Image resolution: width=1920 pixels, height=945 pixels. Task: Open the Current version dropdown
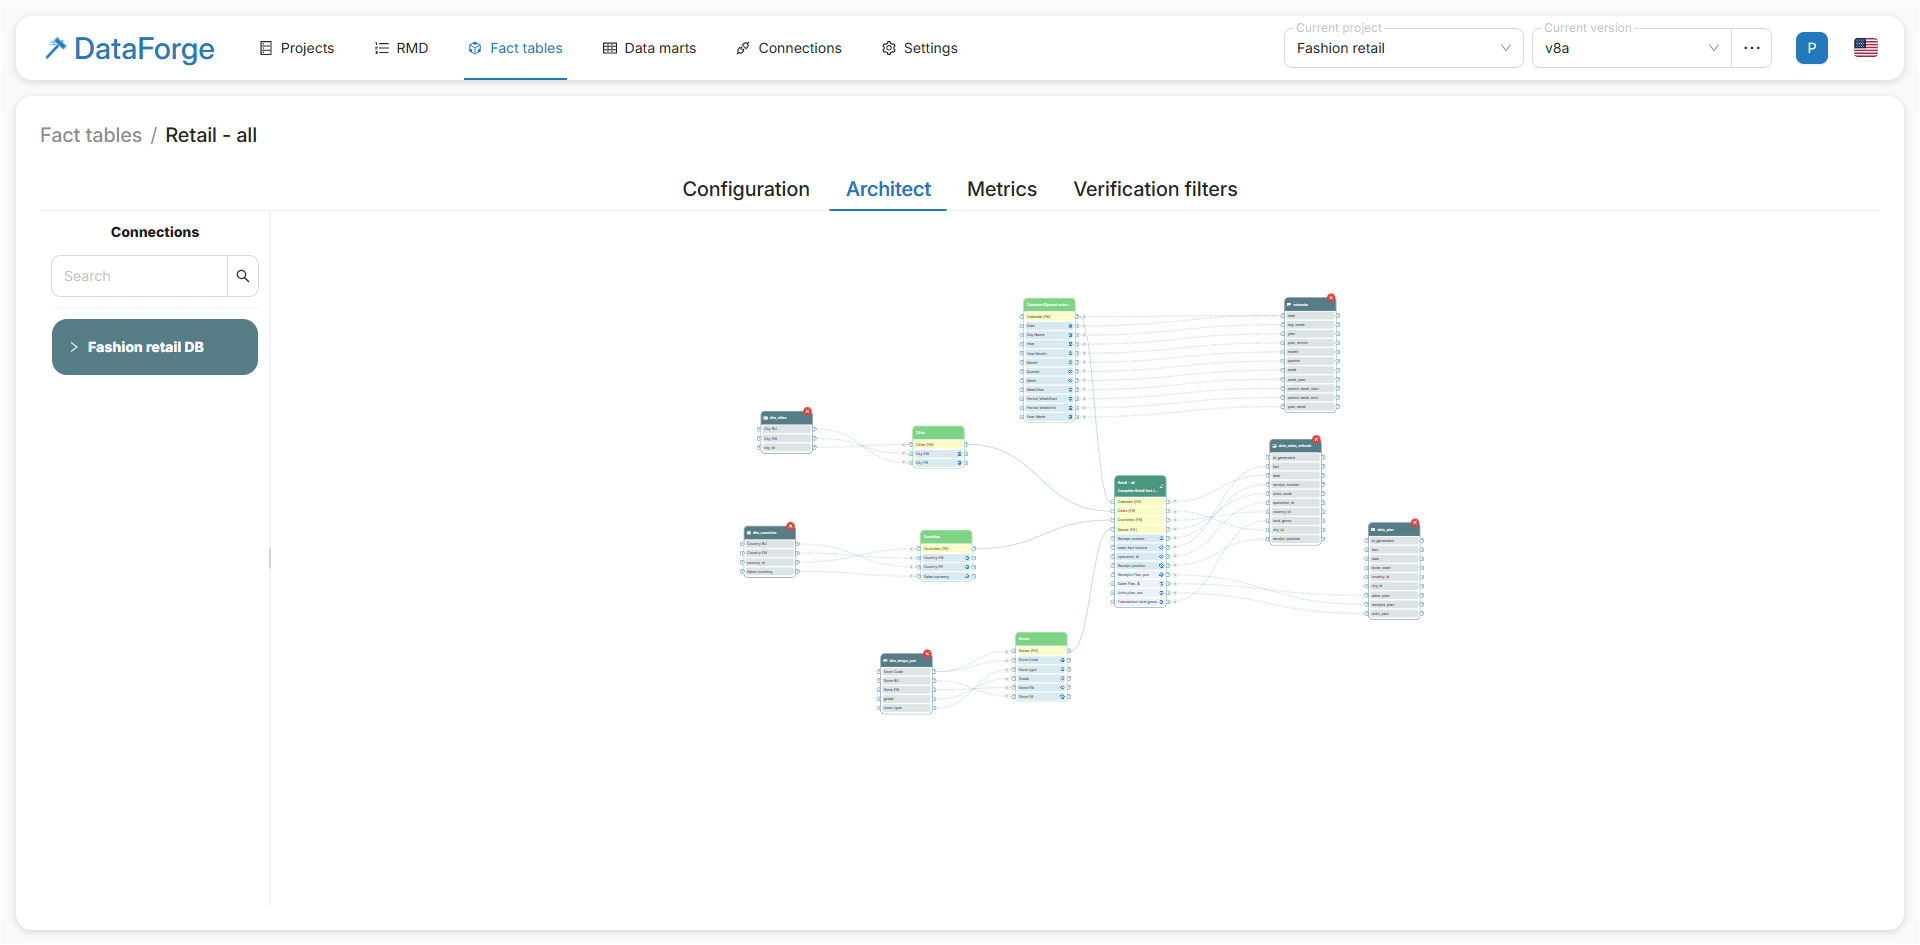point(1630,48)
